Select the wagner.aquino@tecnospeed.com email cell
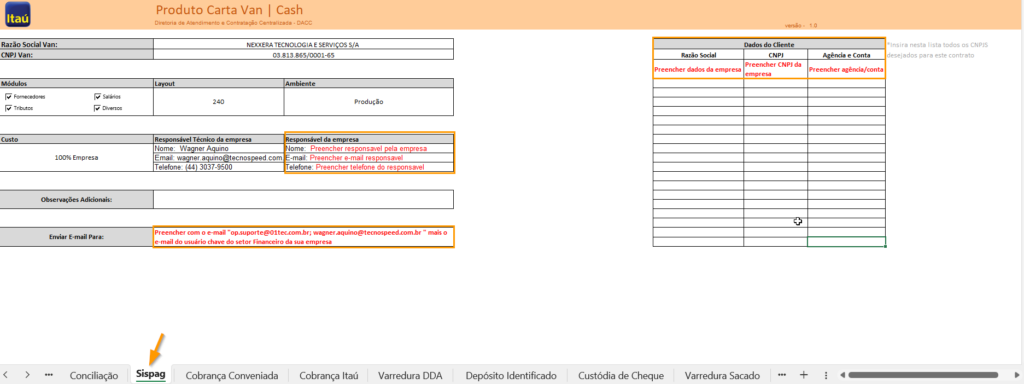Screen dimensions: 1024x384 (219, 158)
